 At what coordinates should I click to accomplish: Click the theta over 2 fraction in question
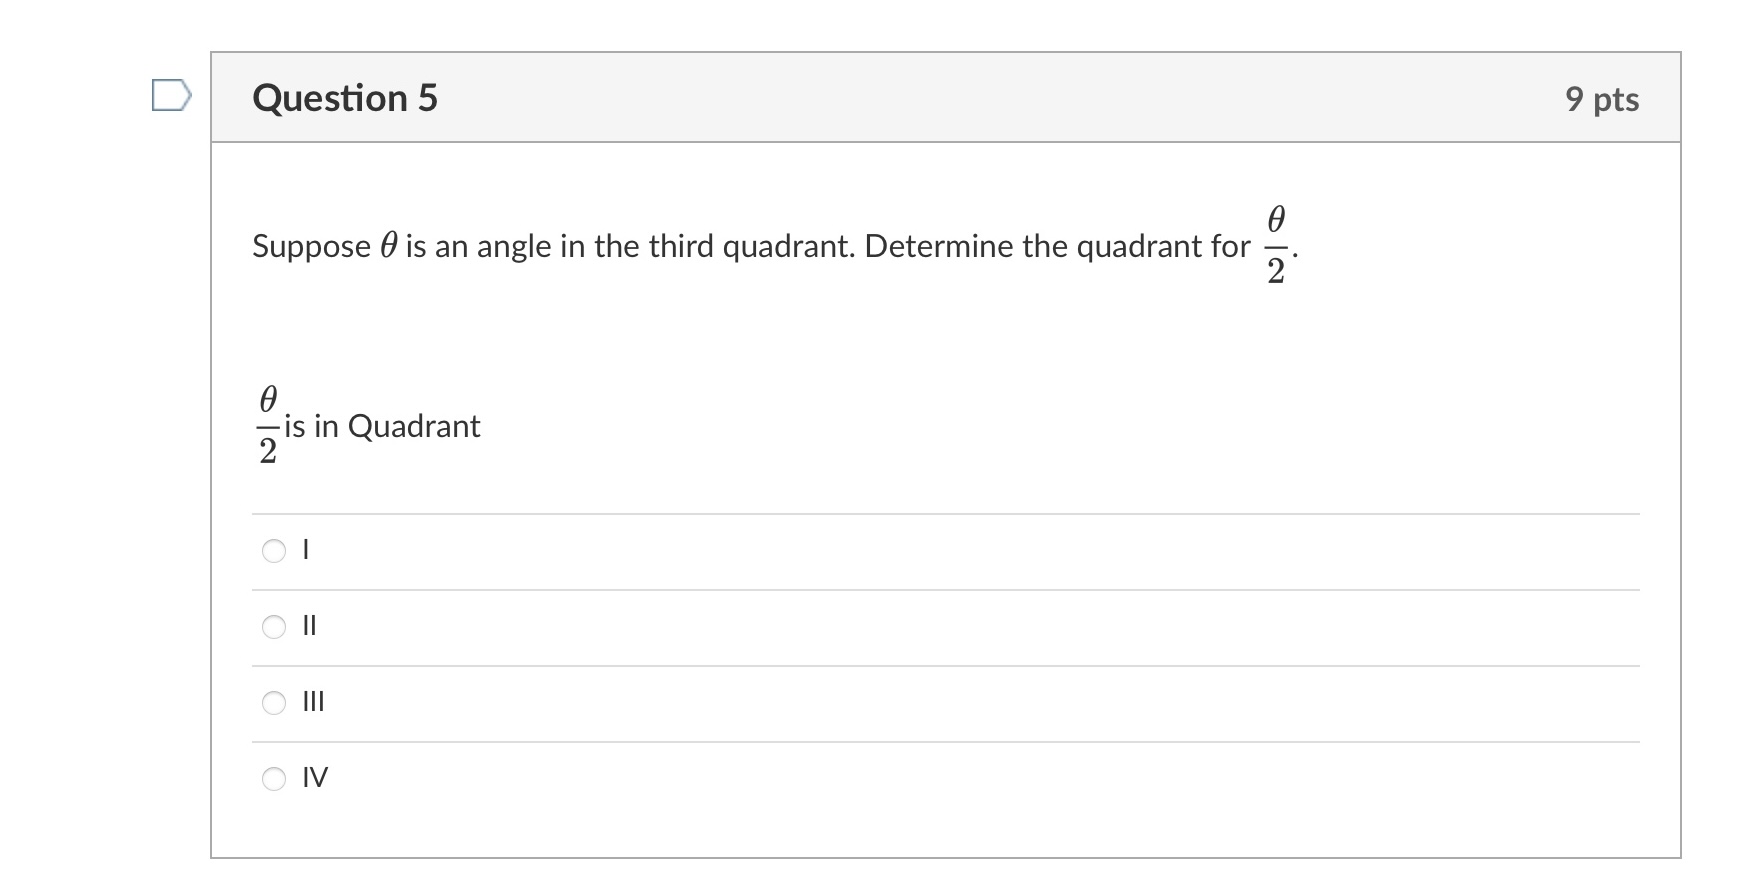pos(1275,246)
